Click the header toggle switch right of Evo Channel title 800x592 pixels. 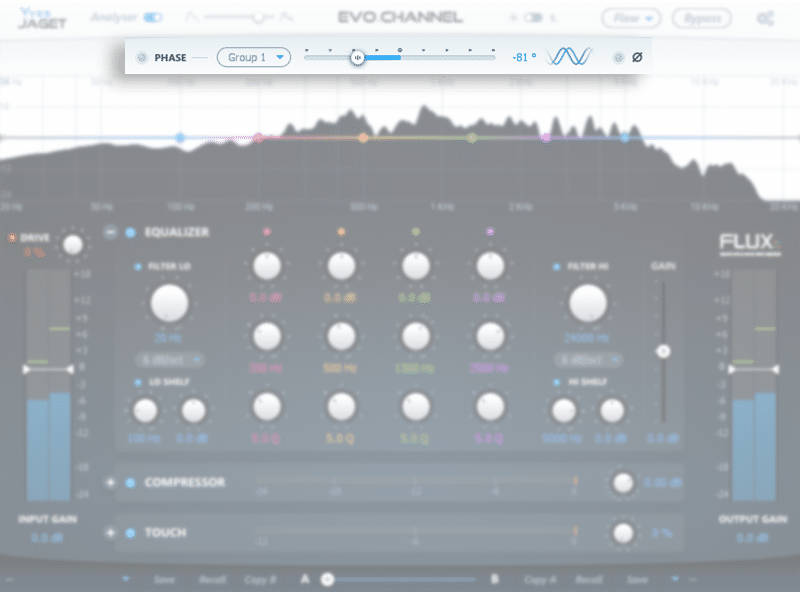tap(533, 18)
